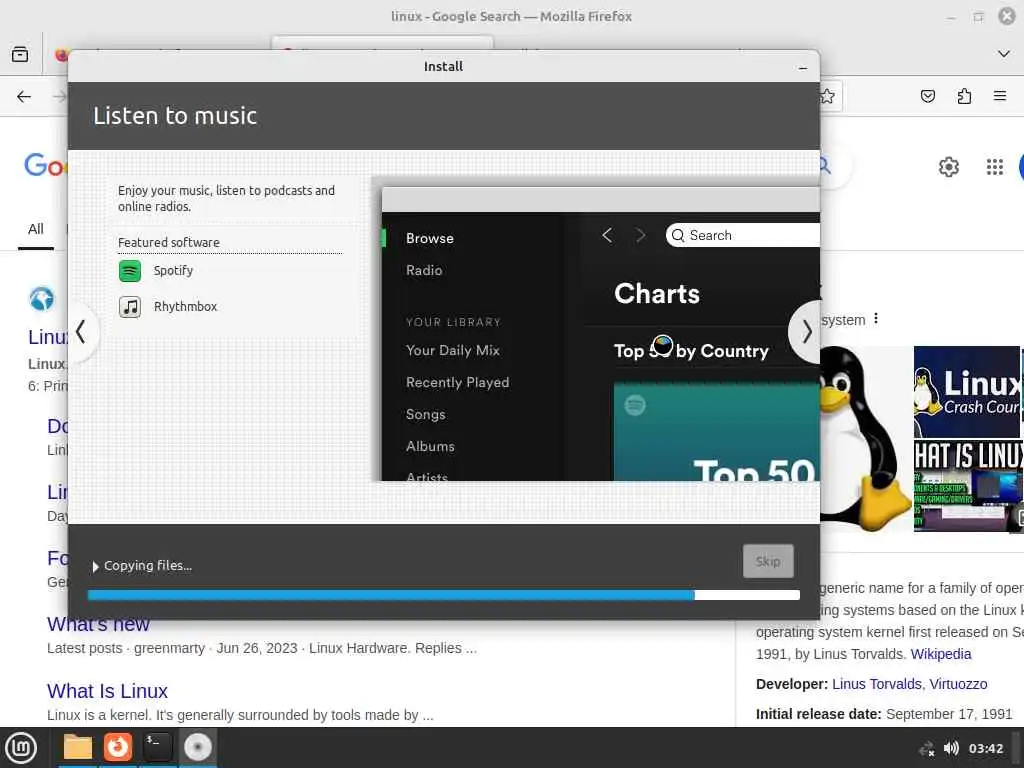This screenshot has height=768, width=1024.
Task: Click the Featured software heading
Action: pos(168,242)
